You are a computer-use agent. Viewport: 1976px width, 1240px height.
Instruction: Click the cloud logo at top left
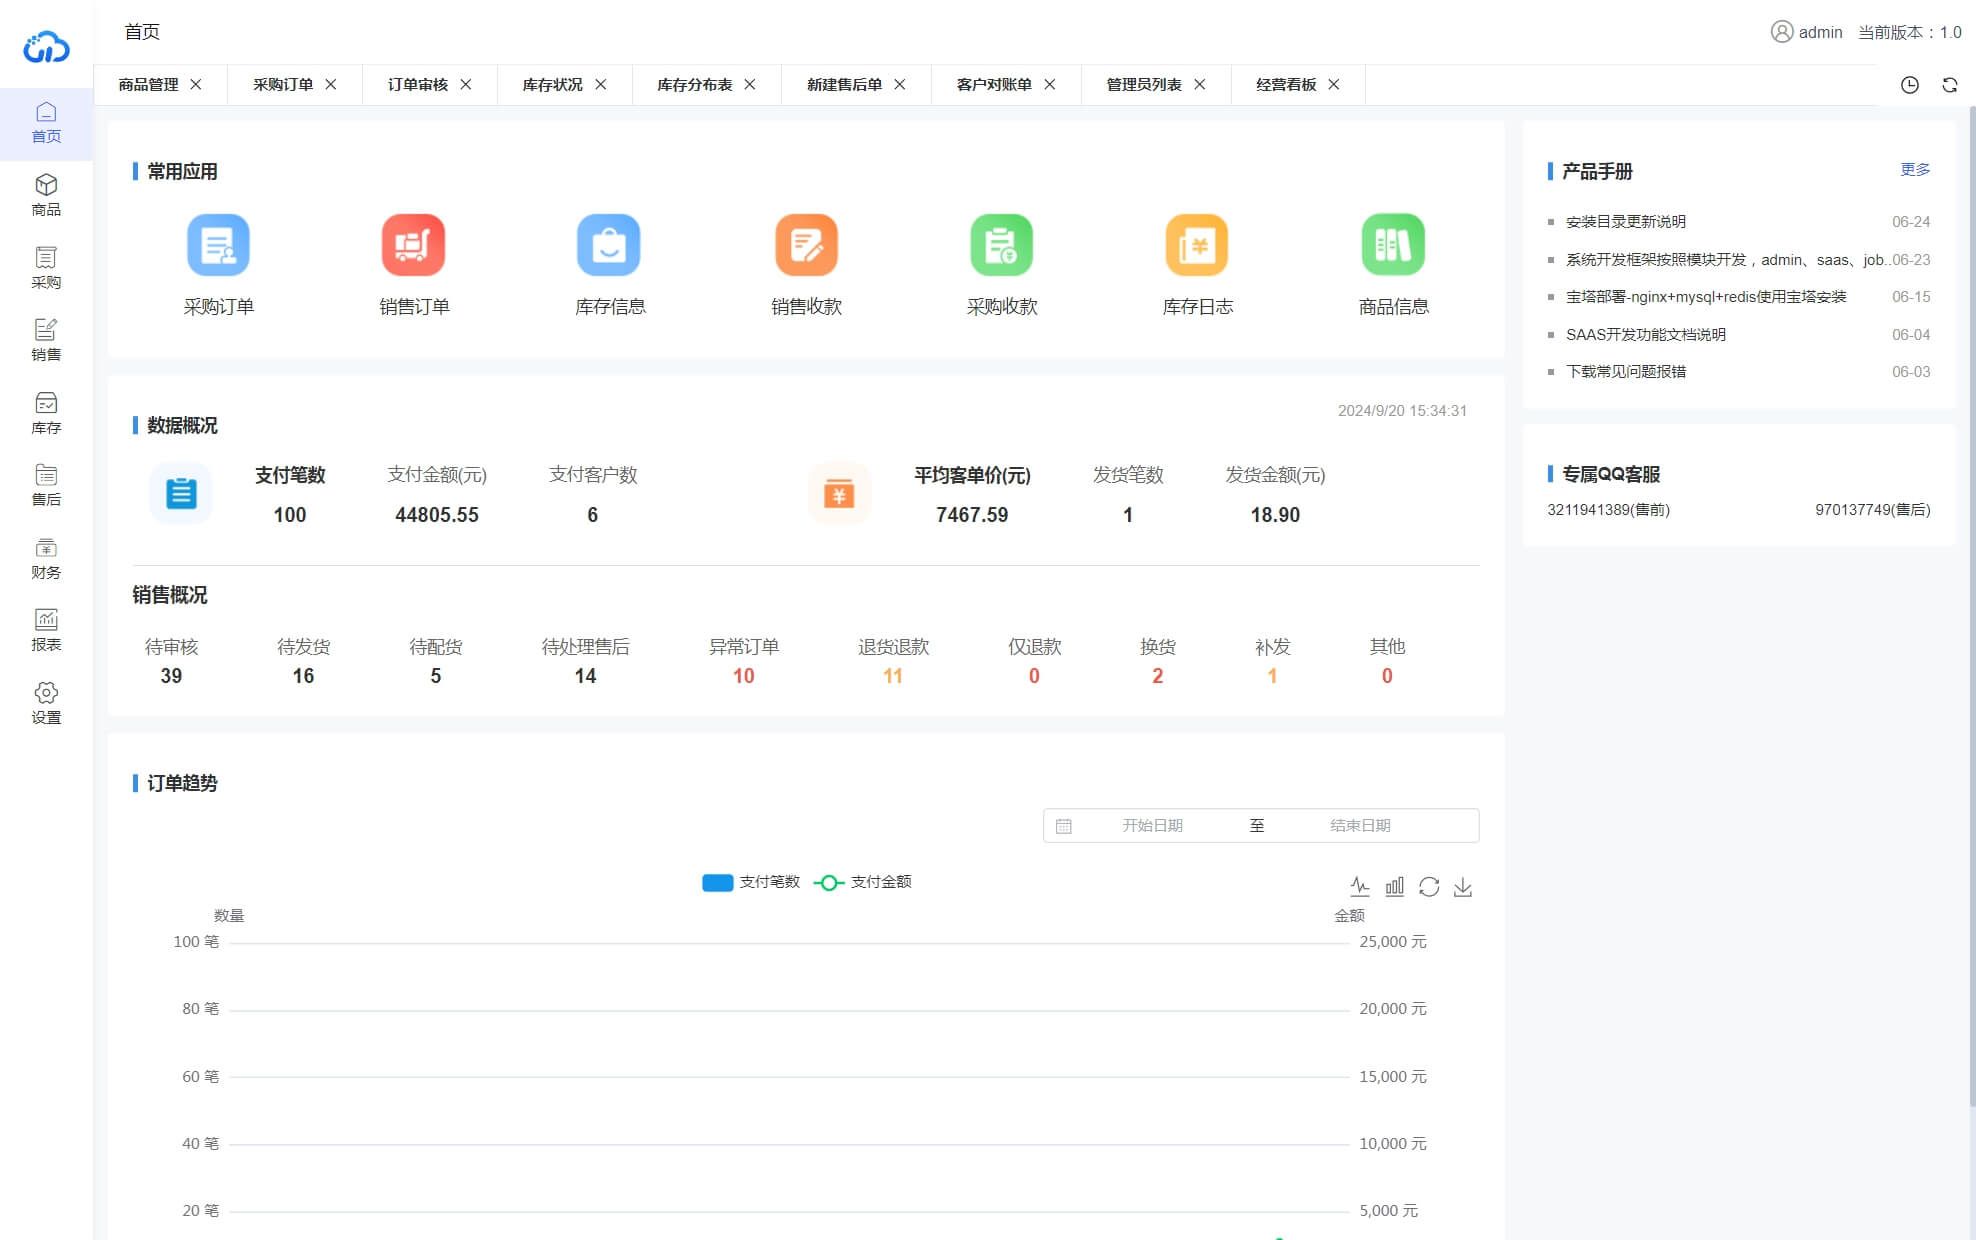point(46,46)
